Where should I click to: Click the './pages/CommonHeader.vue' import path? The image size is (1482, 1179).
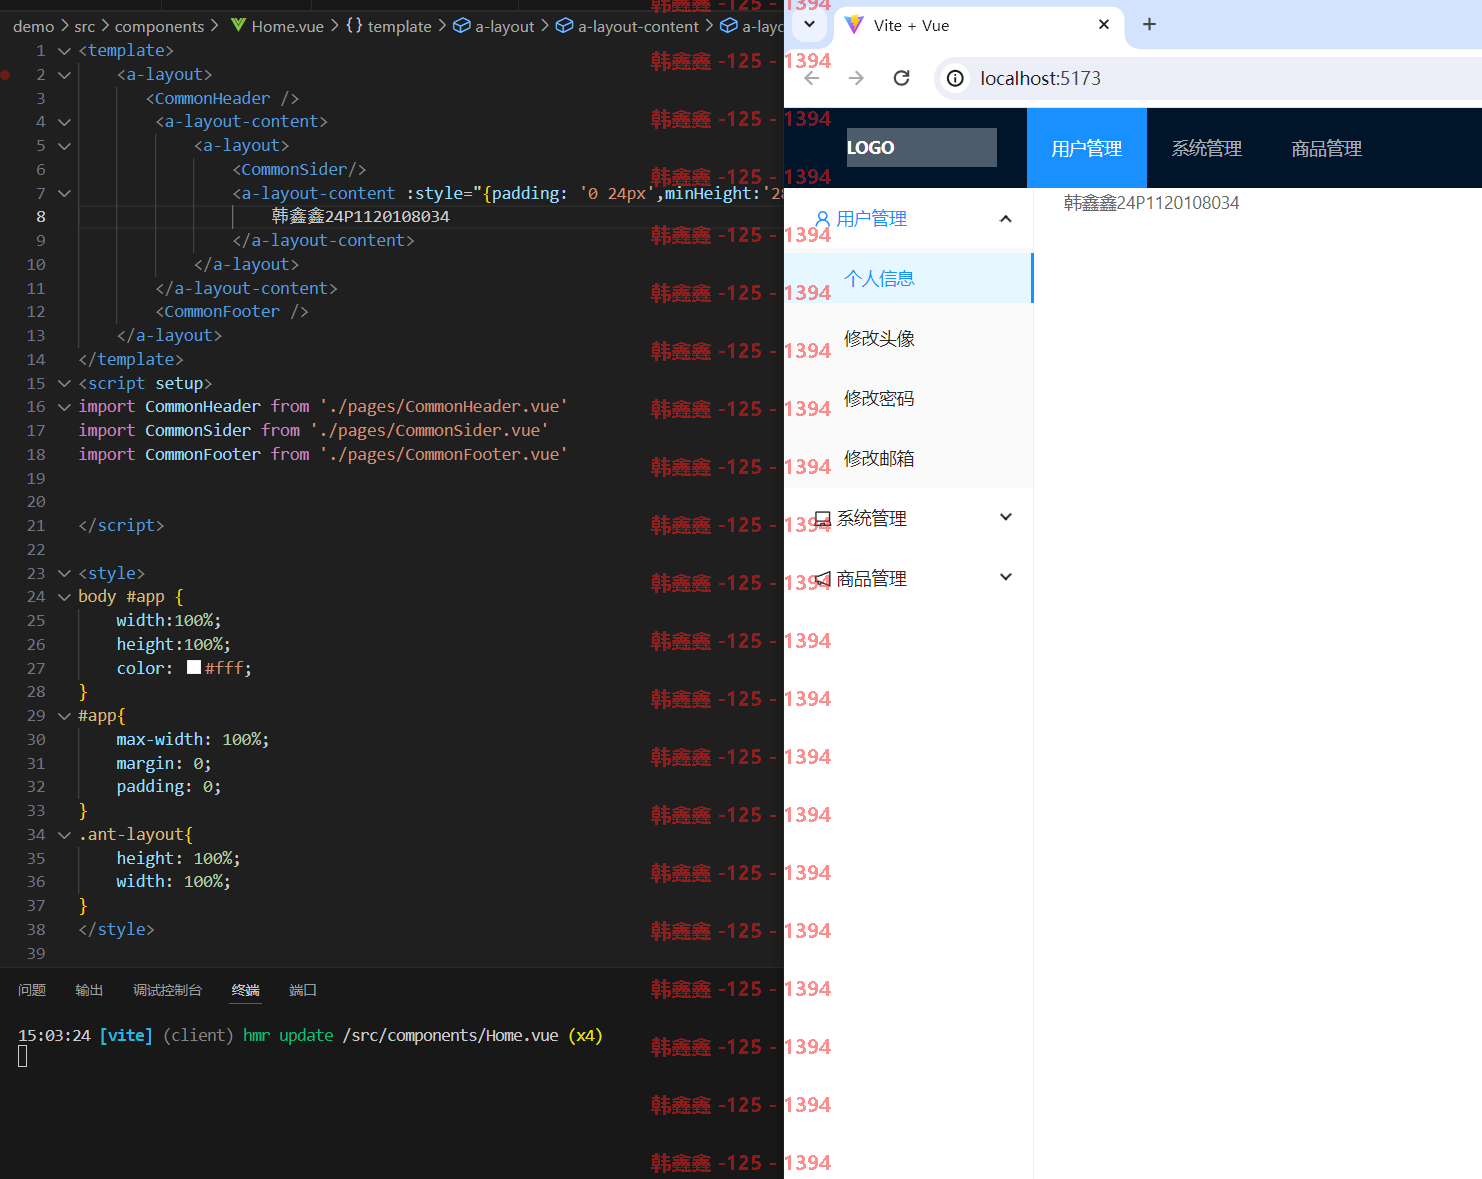[443, 406]
